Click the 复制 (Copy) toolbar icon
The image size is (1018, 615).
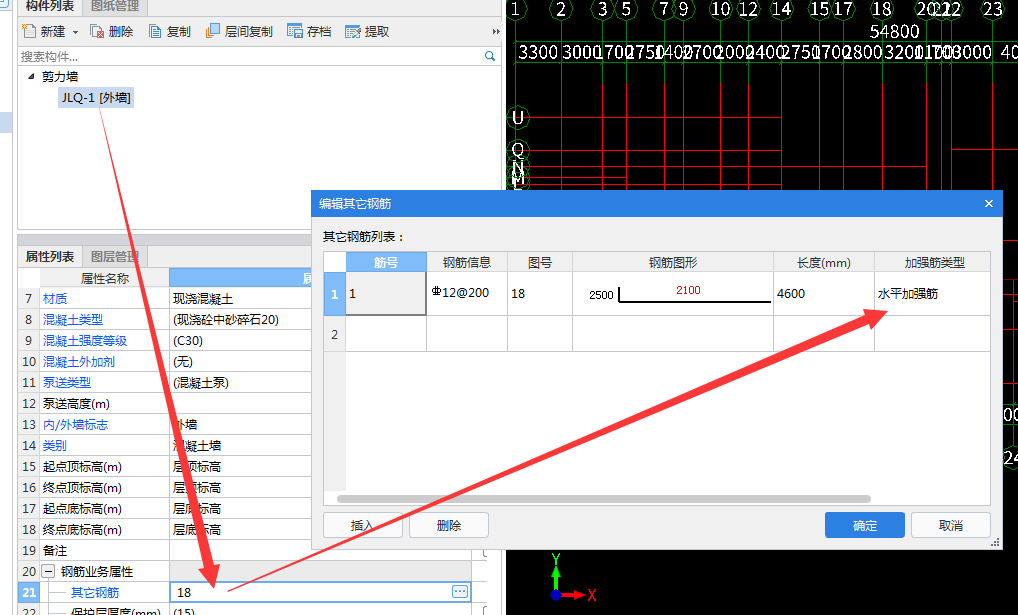(x=155, y=31)
